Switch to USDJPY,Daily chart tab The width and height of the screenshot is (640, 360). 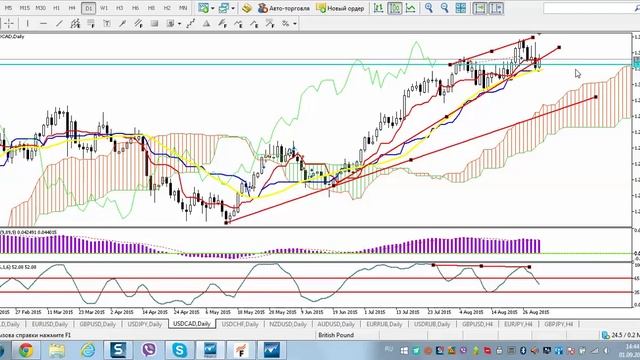(x=144, y=324)
